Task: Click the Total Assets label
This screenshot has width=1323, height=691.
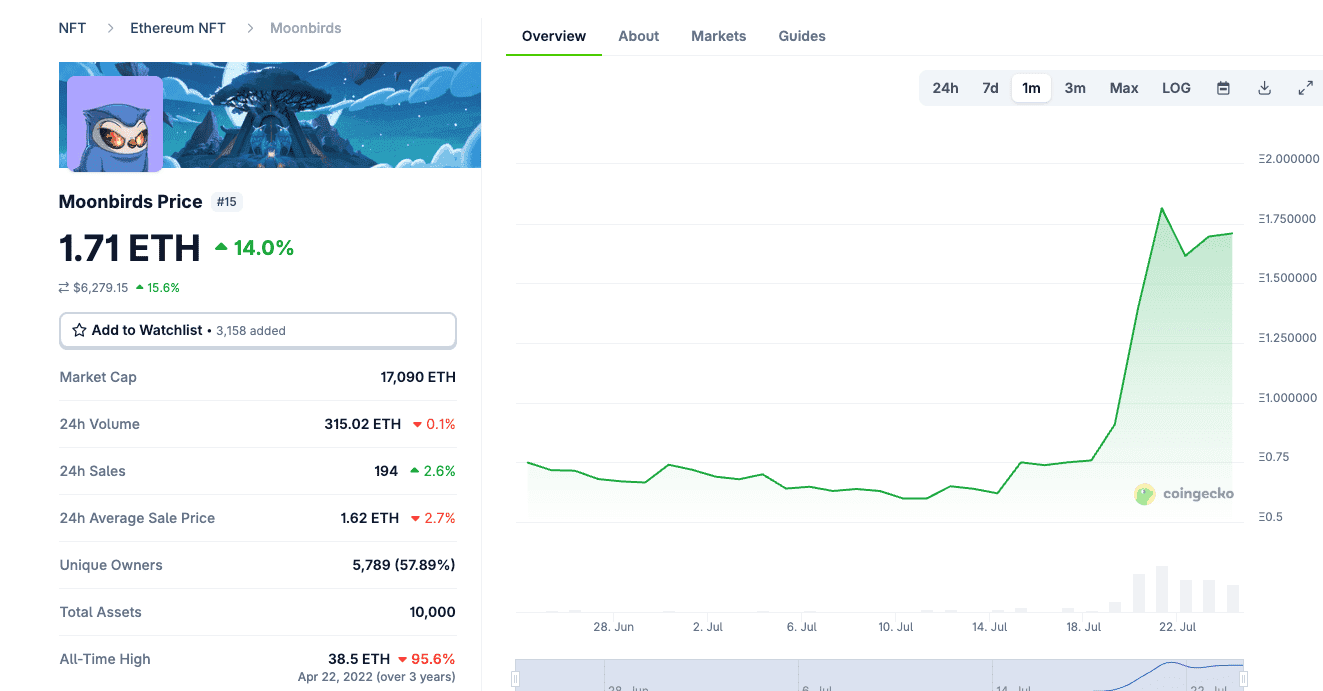Action: coord(101,612)
